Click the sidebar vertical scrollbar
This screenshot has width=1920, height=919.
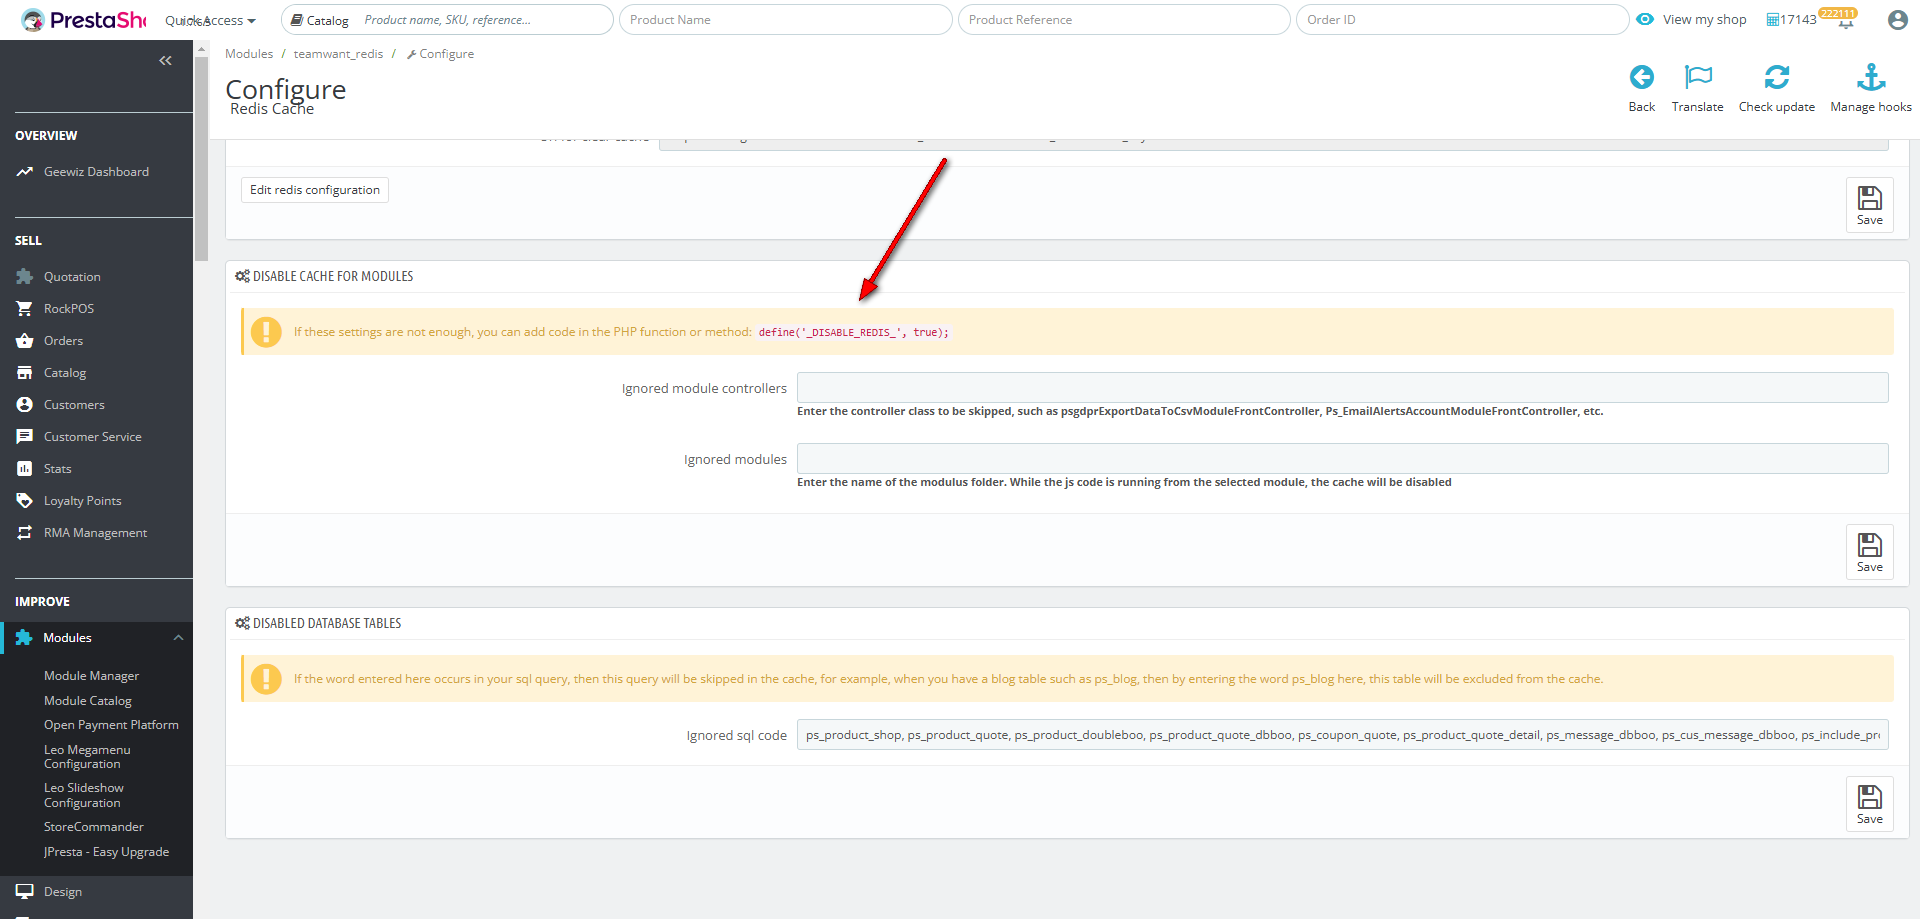201,160
